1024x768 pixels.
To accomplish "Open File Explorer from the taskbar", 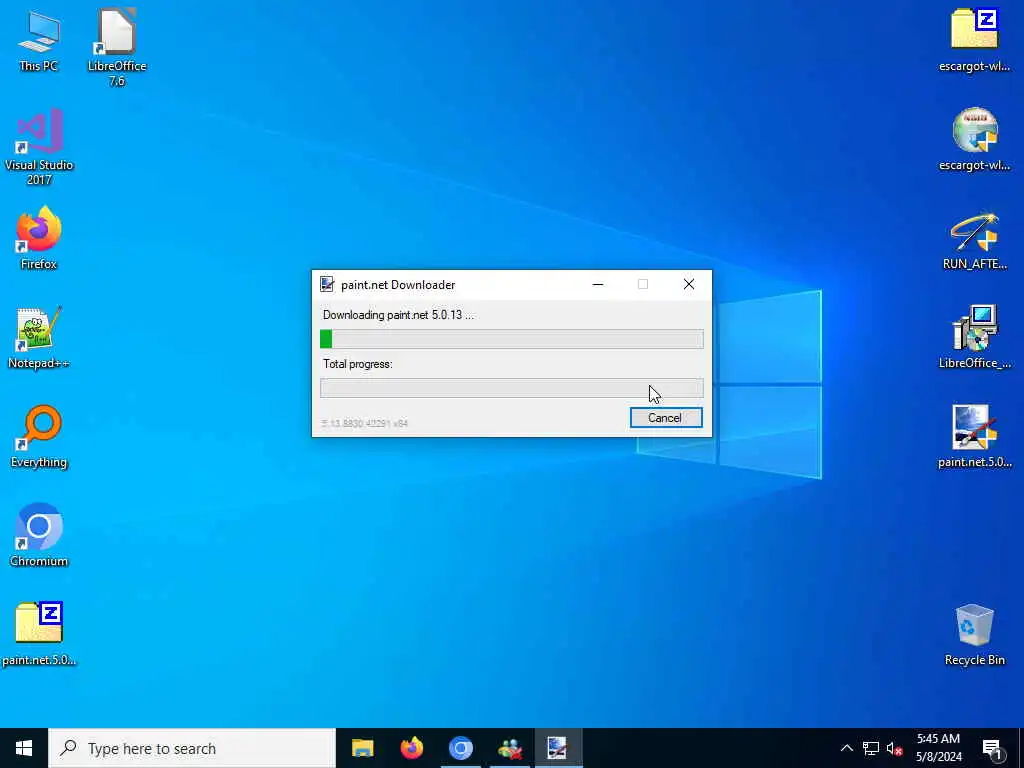I will pyautogui.click(x=362, y=748).
